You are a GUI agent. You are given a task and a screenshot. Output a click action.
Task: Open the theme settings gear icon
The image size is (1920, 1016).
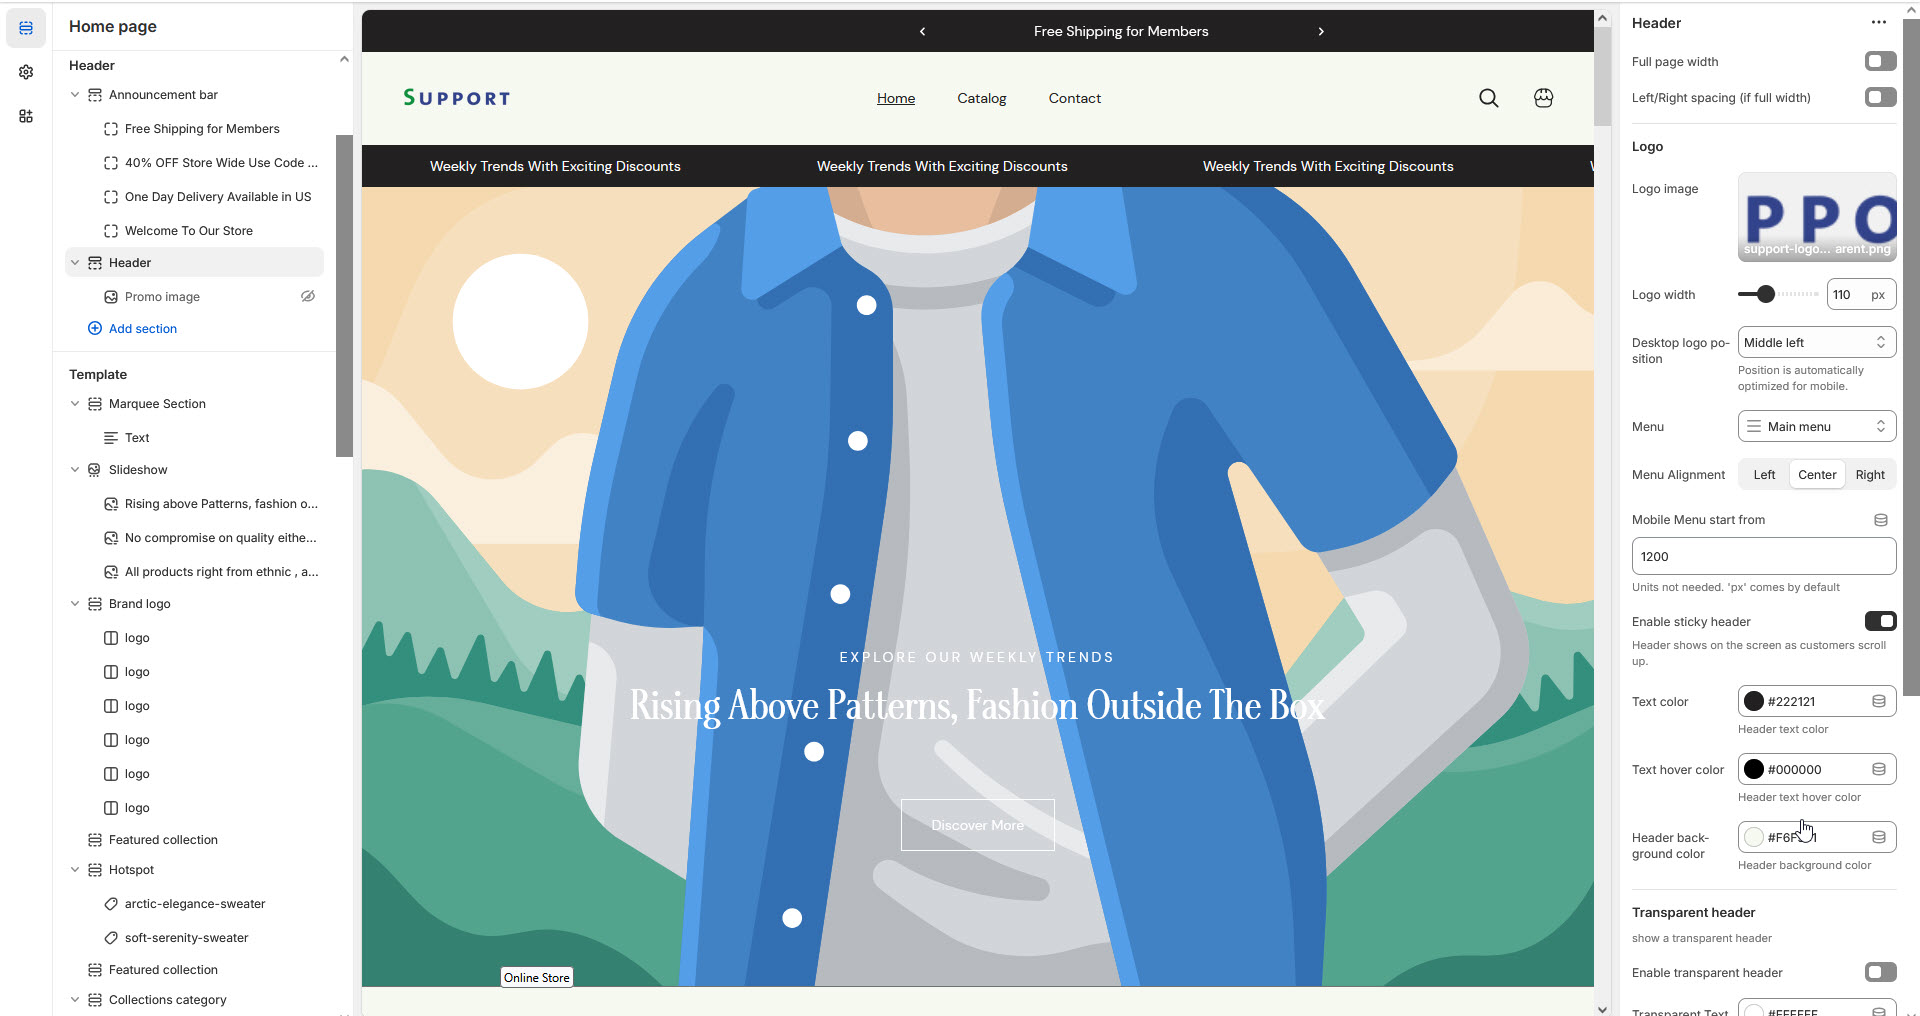coord(26,72)
